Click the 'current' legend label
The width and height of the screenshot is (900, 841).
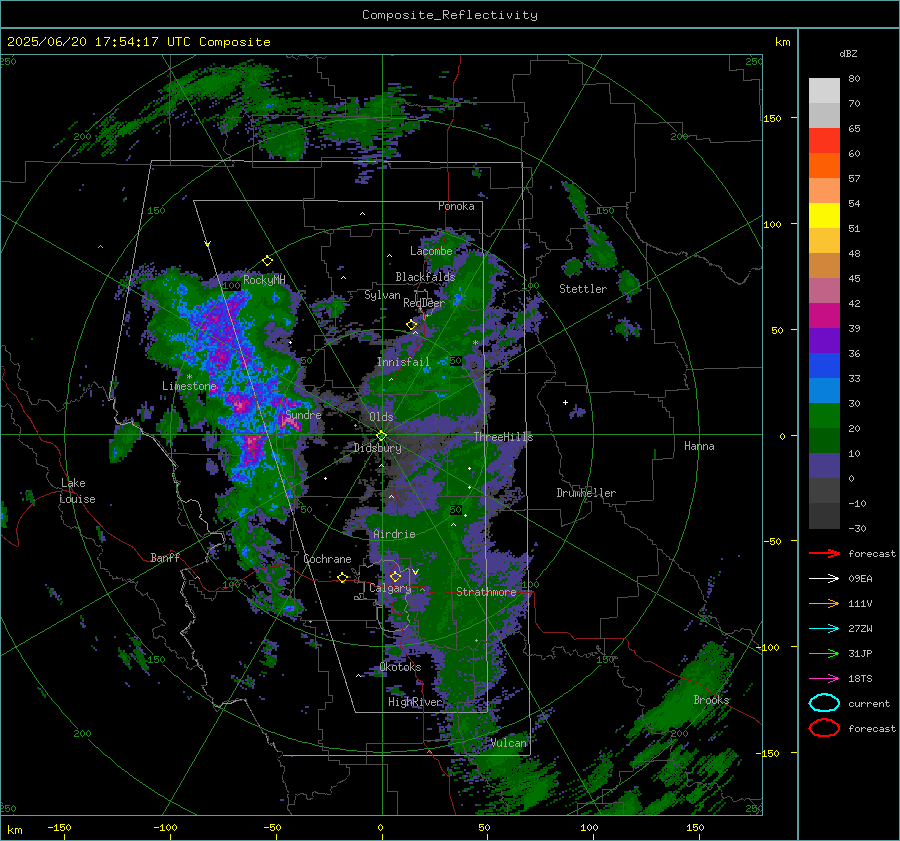click(x=869, y=703)
